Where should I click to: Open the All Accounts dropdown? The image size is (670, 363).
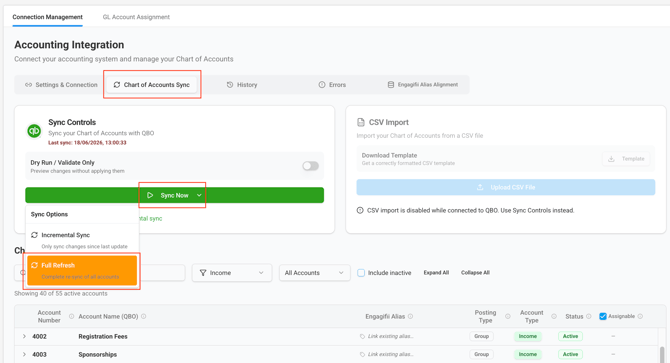pyautogui.click(x=314, y=273)
